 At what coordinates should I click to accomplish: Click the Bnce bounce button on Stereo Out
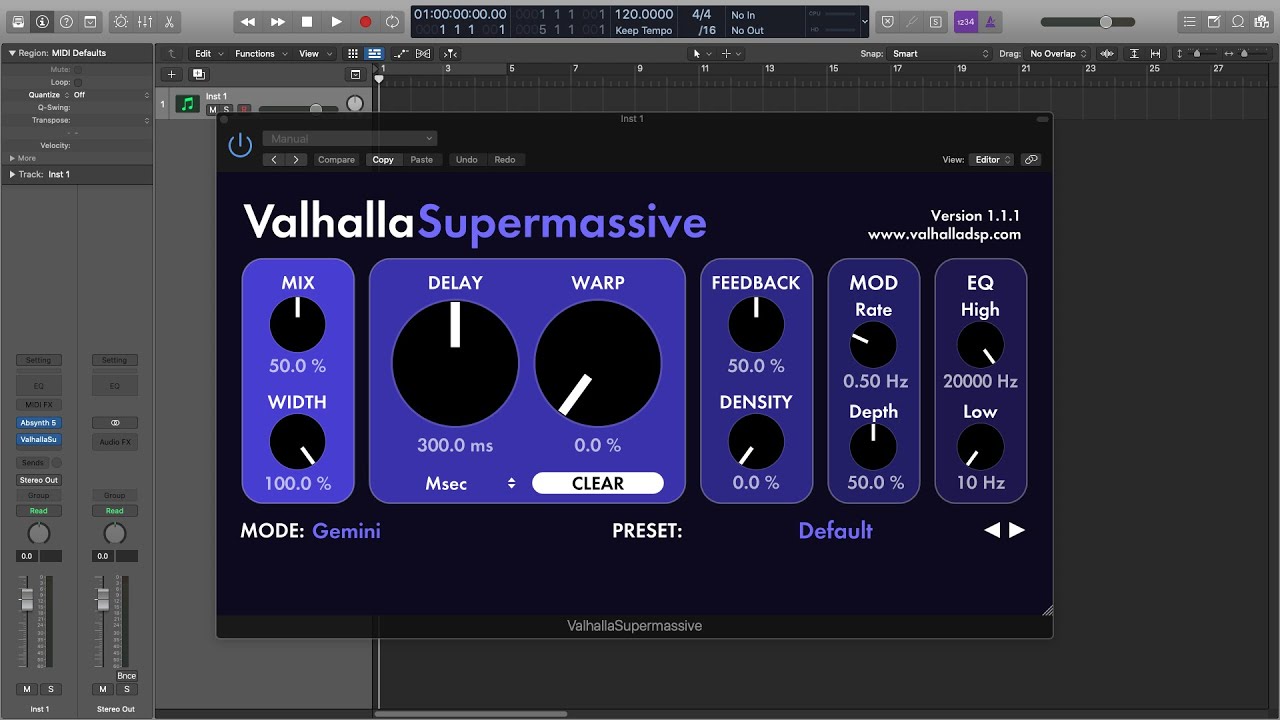pos(126,676)
